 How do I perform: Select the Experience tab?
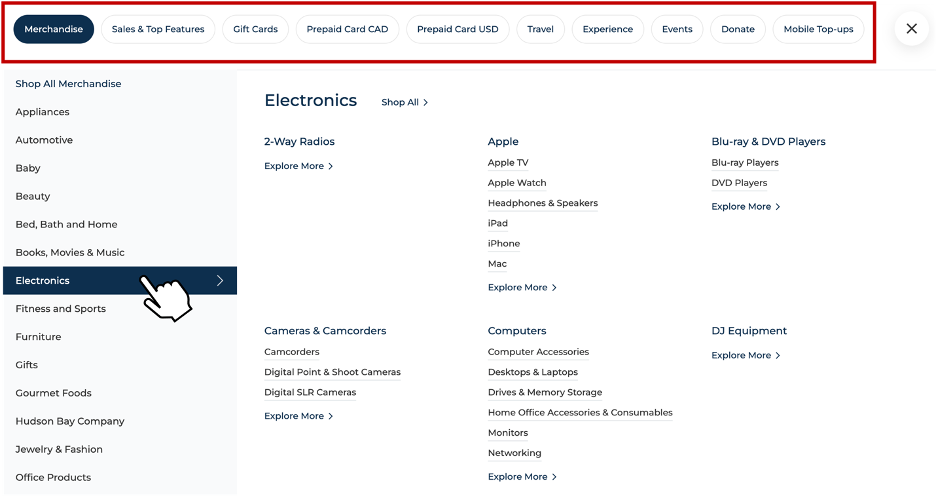pos(608,29)
